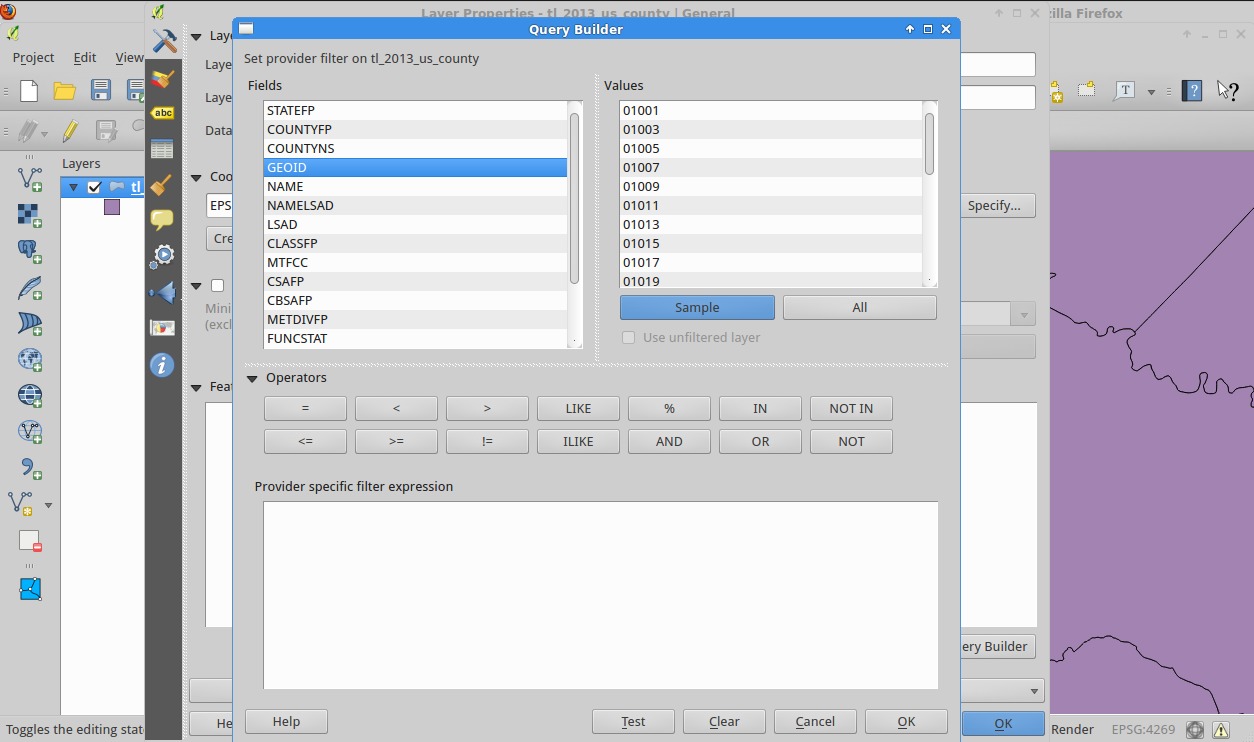The height and width of the screenshot is (742, 1254).
Task: Check the Use unfiltered layer box
Action: [x=628, y=338]
